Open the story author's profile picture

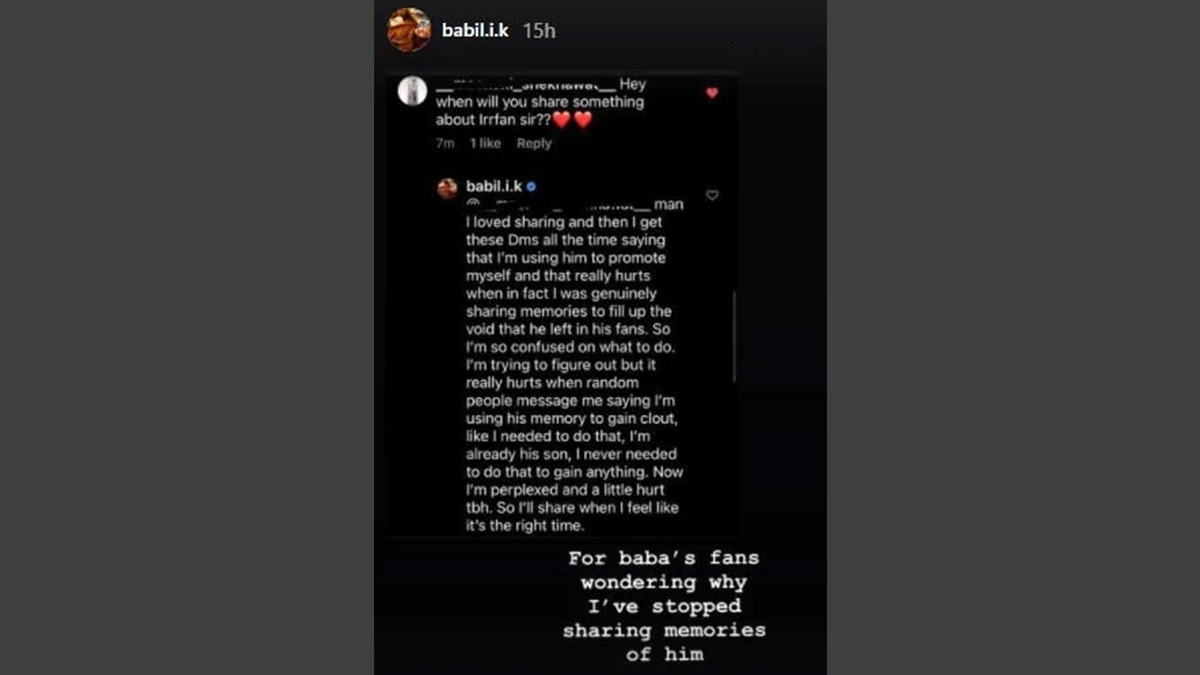click(409, 30)
